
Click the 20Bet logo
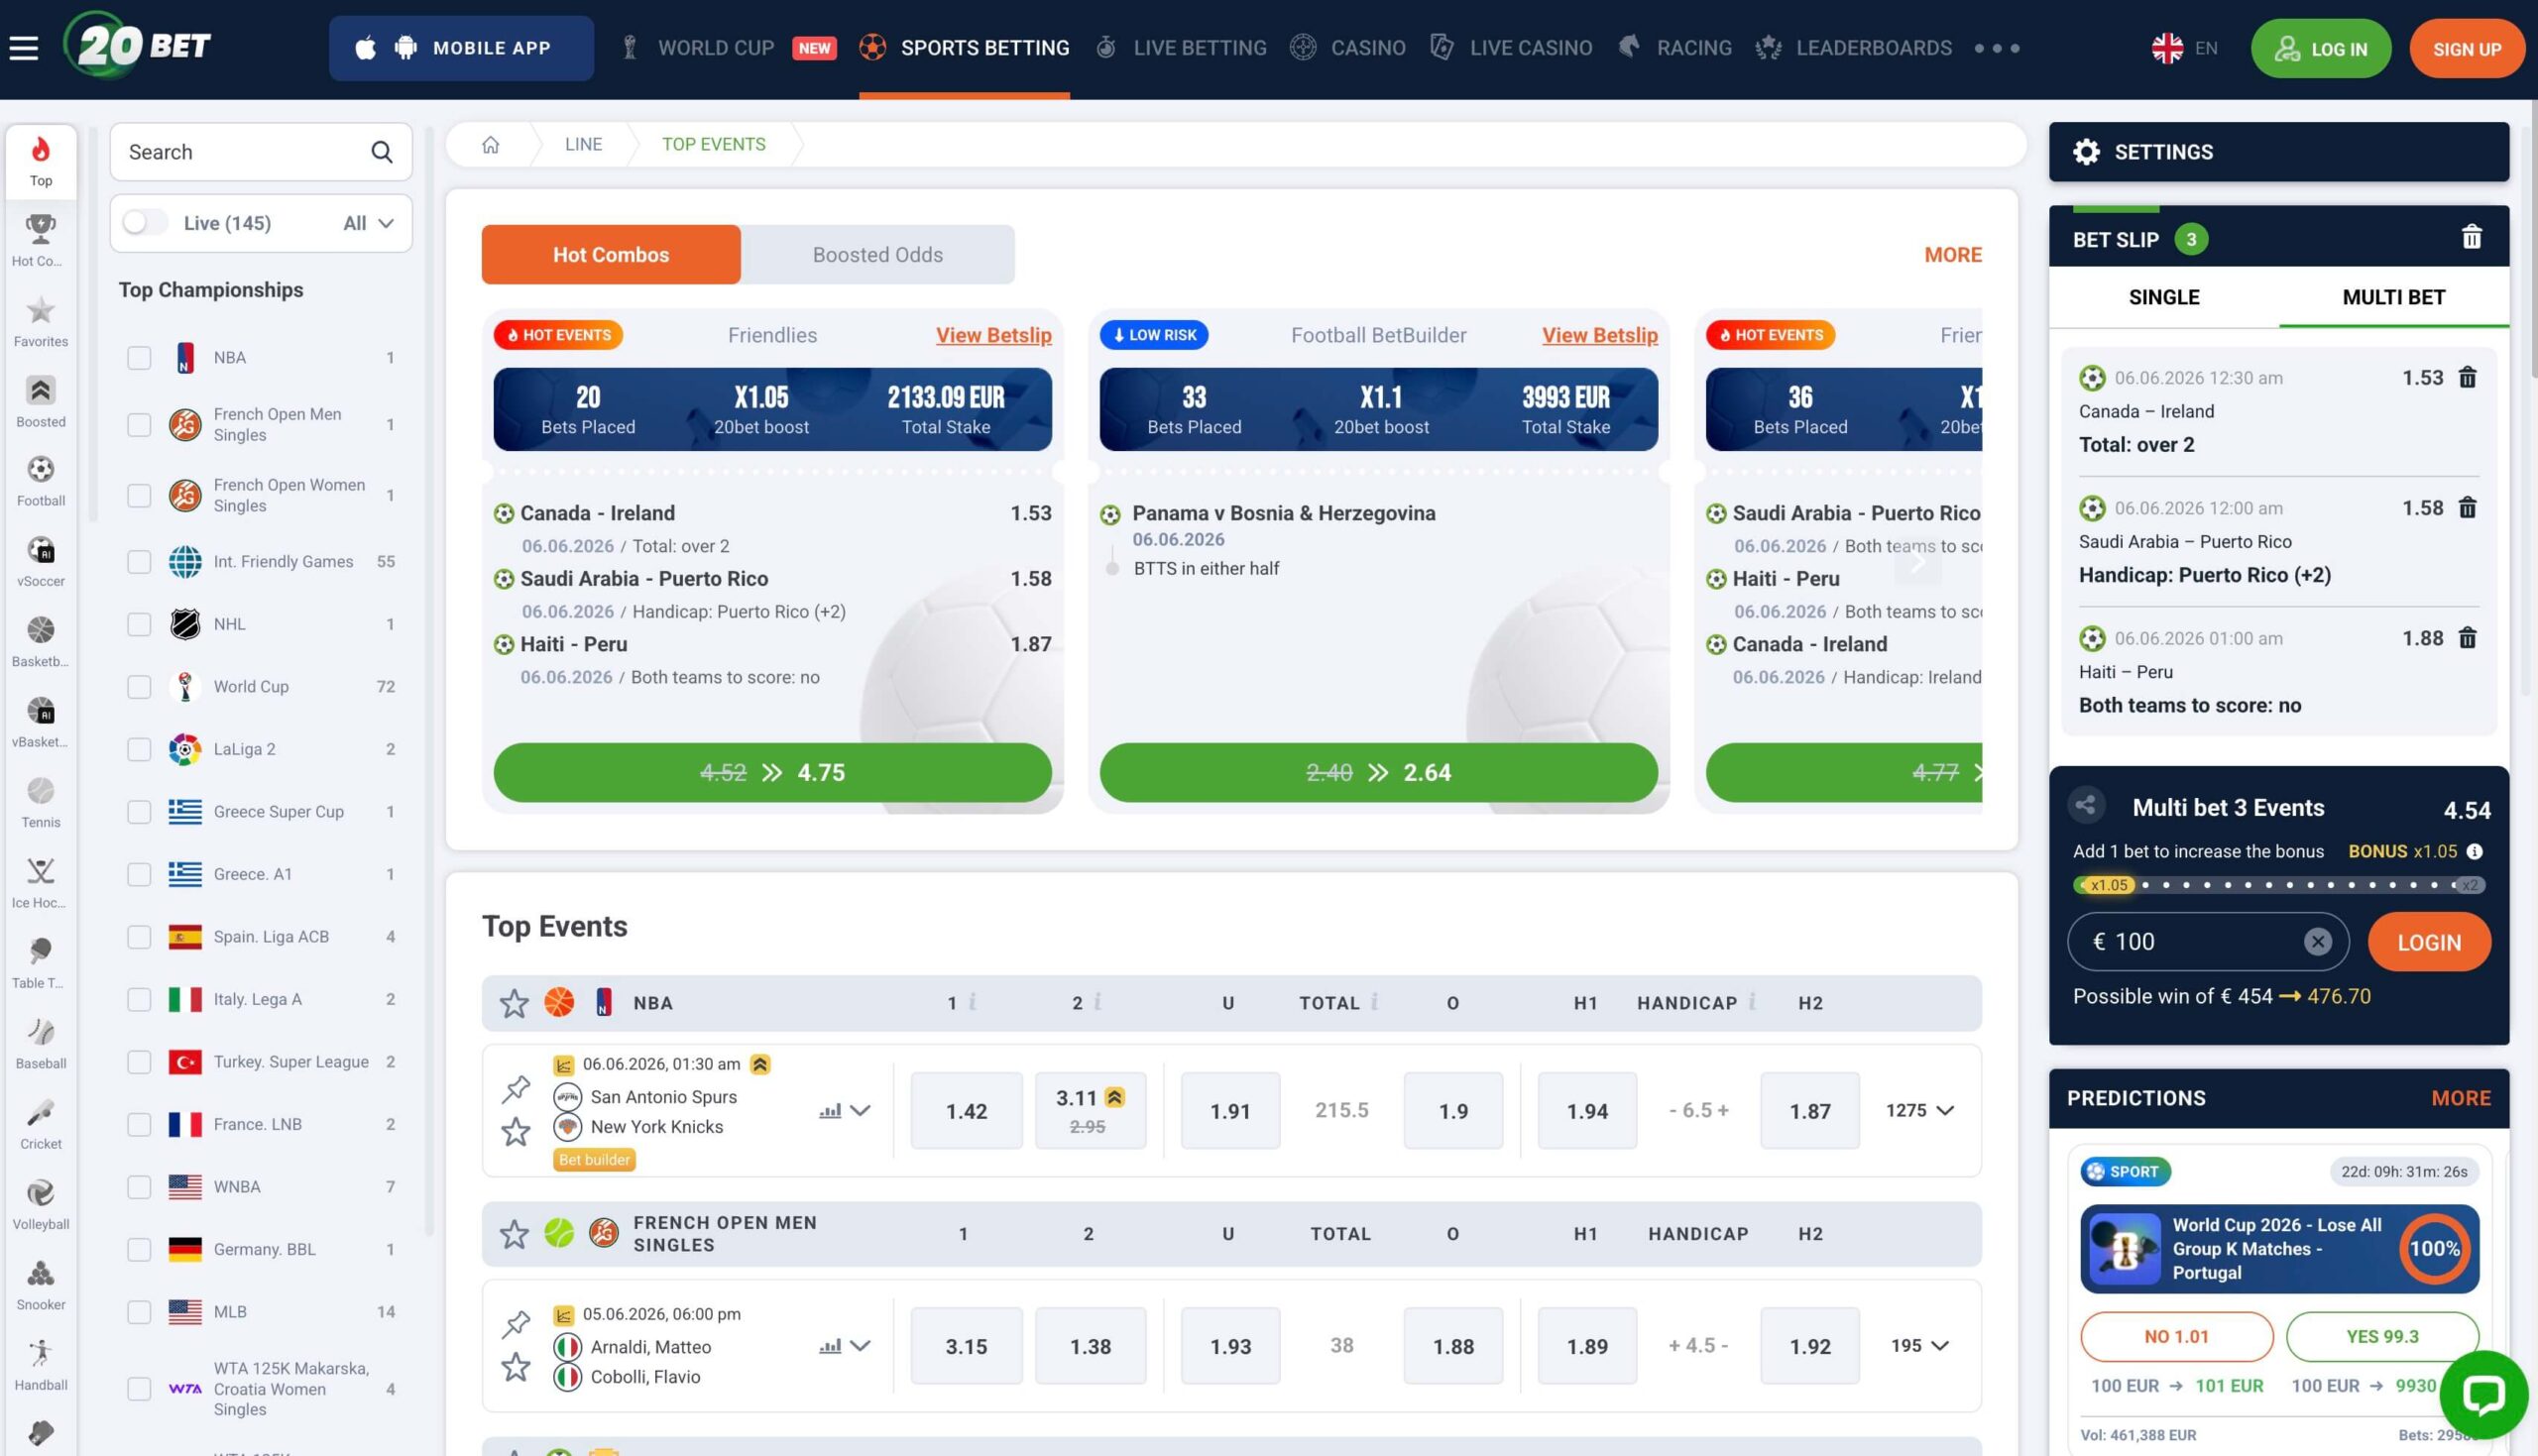(137, 46)
